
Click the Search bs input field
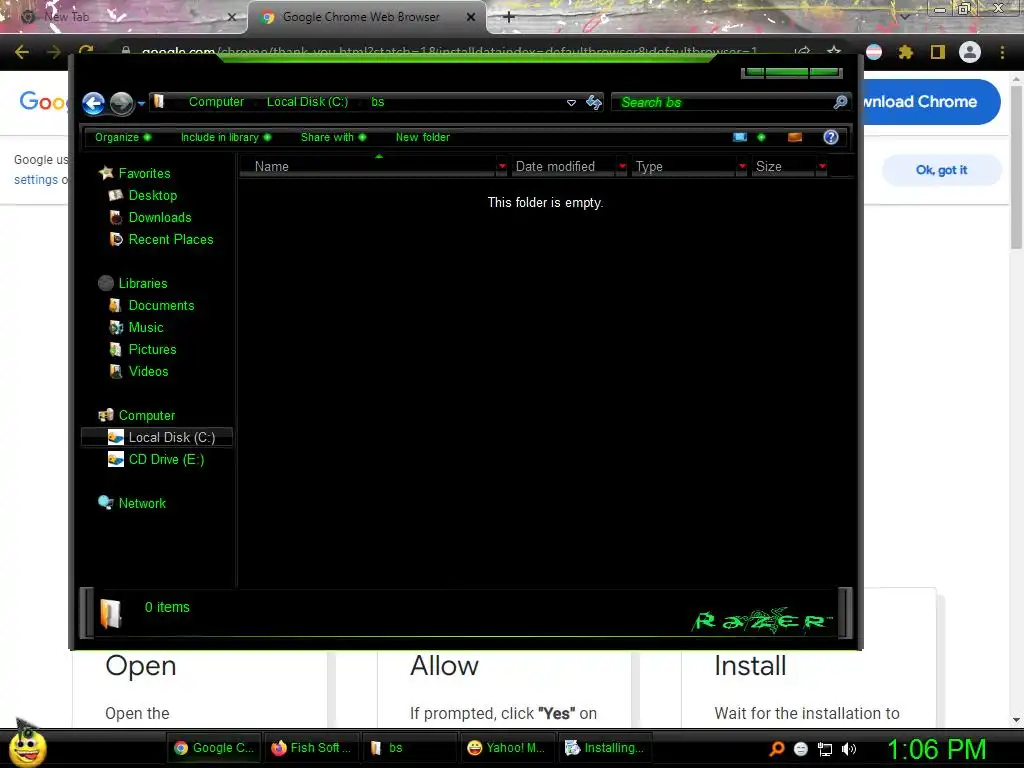coord(722,103)
